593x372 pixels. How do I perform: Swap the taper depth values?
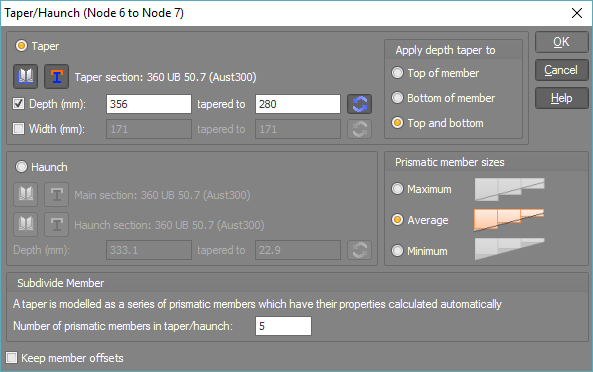tap(359, 104)
